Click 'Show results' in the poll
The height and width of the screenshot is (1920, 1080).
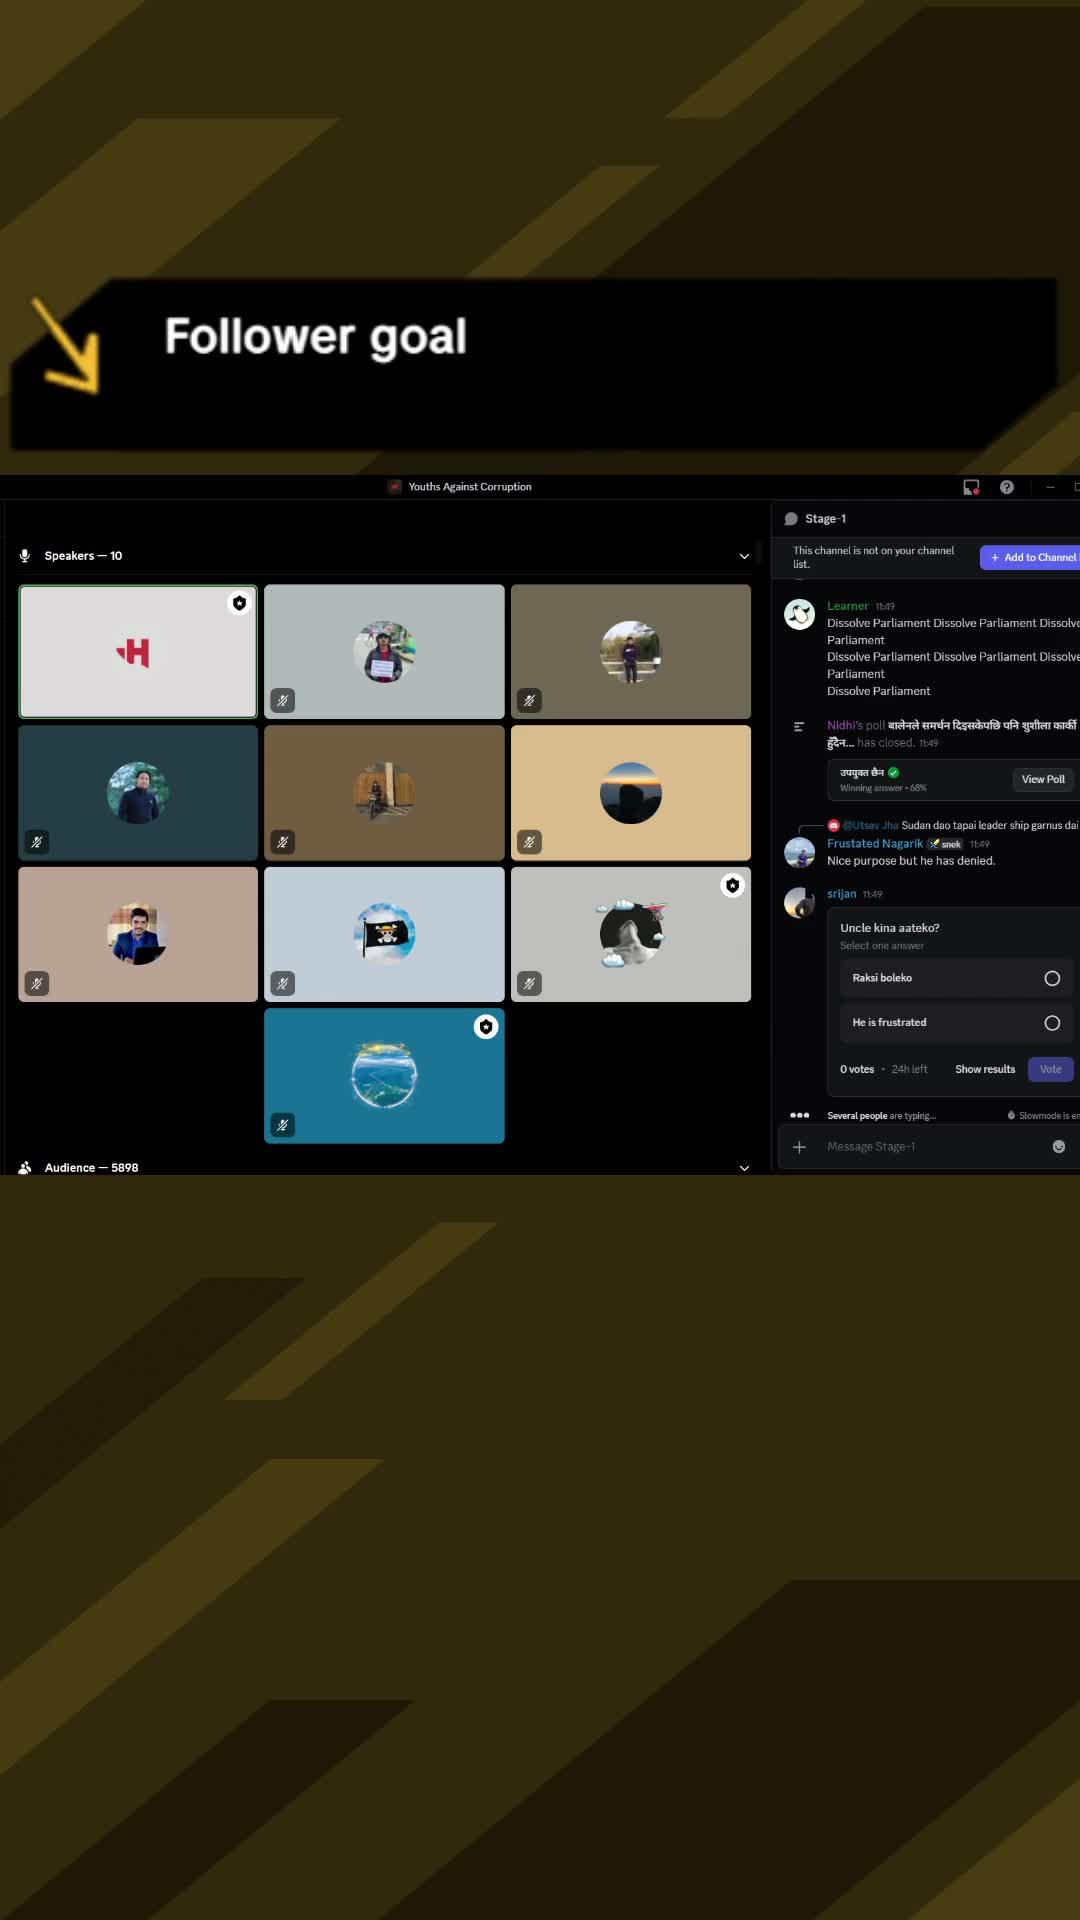point(984,1069)
